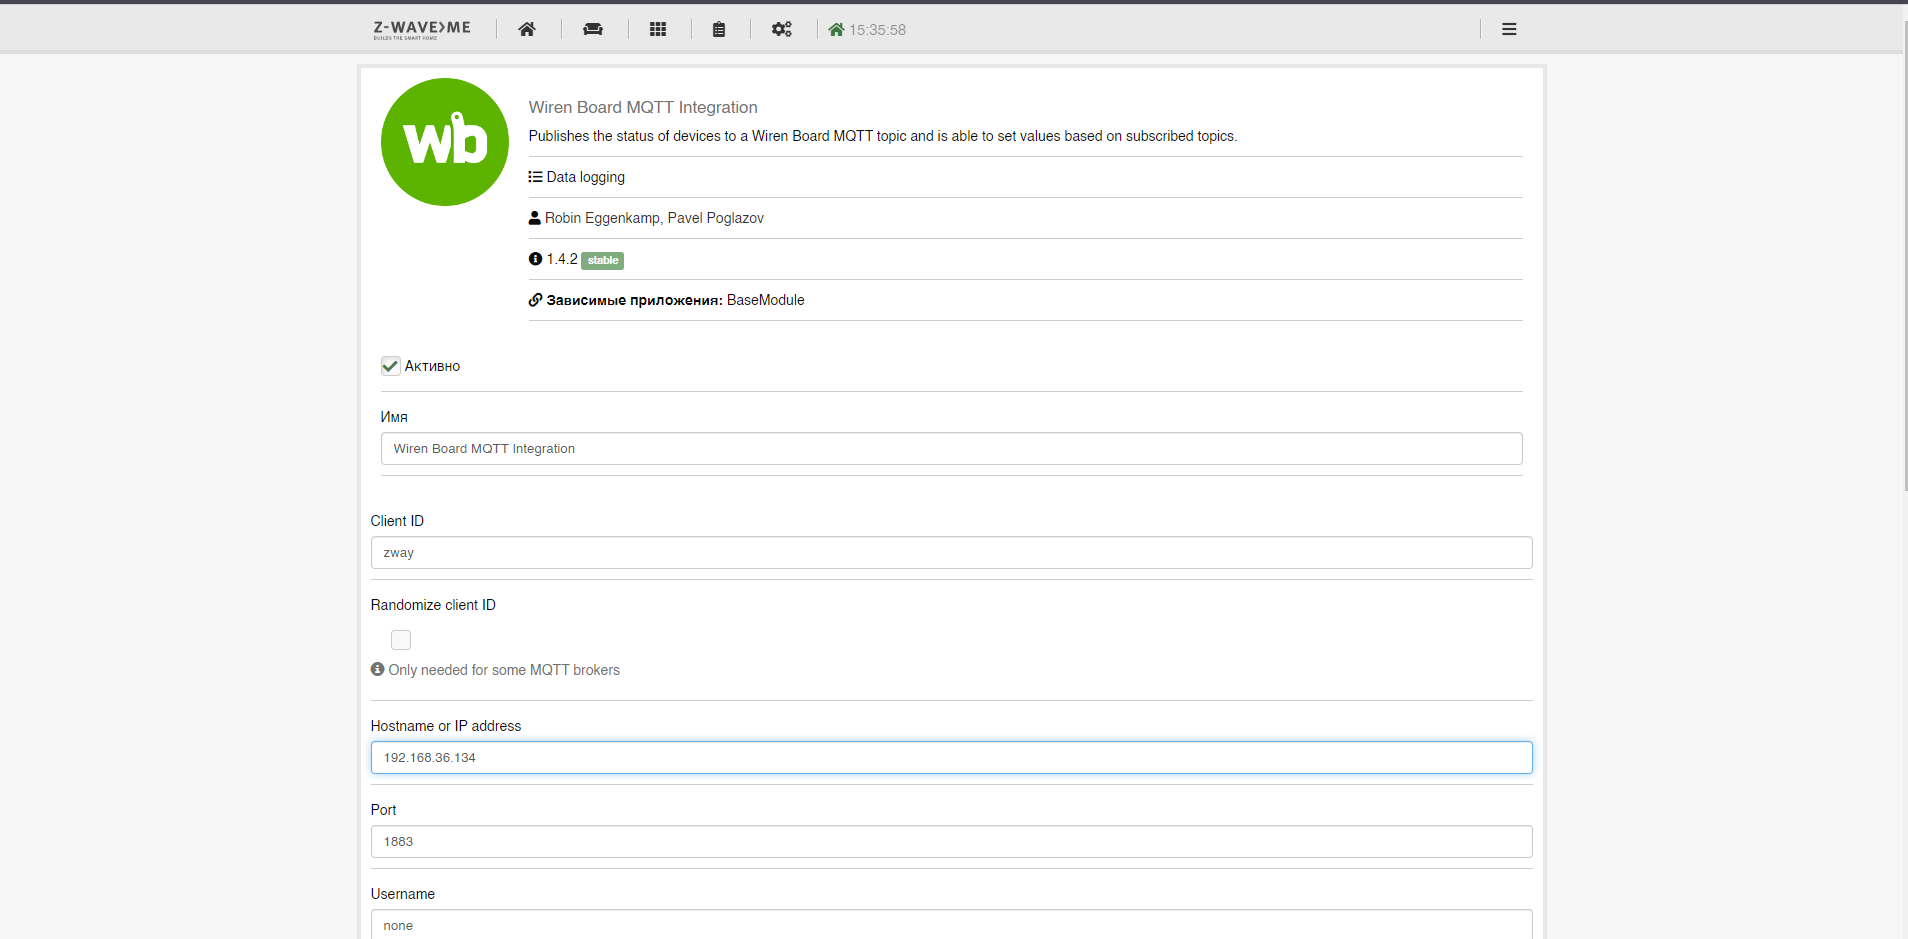Open the Elements grid icon
This screenshot has width=1908, height=939.
[x=658, y=29]
